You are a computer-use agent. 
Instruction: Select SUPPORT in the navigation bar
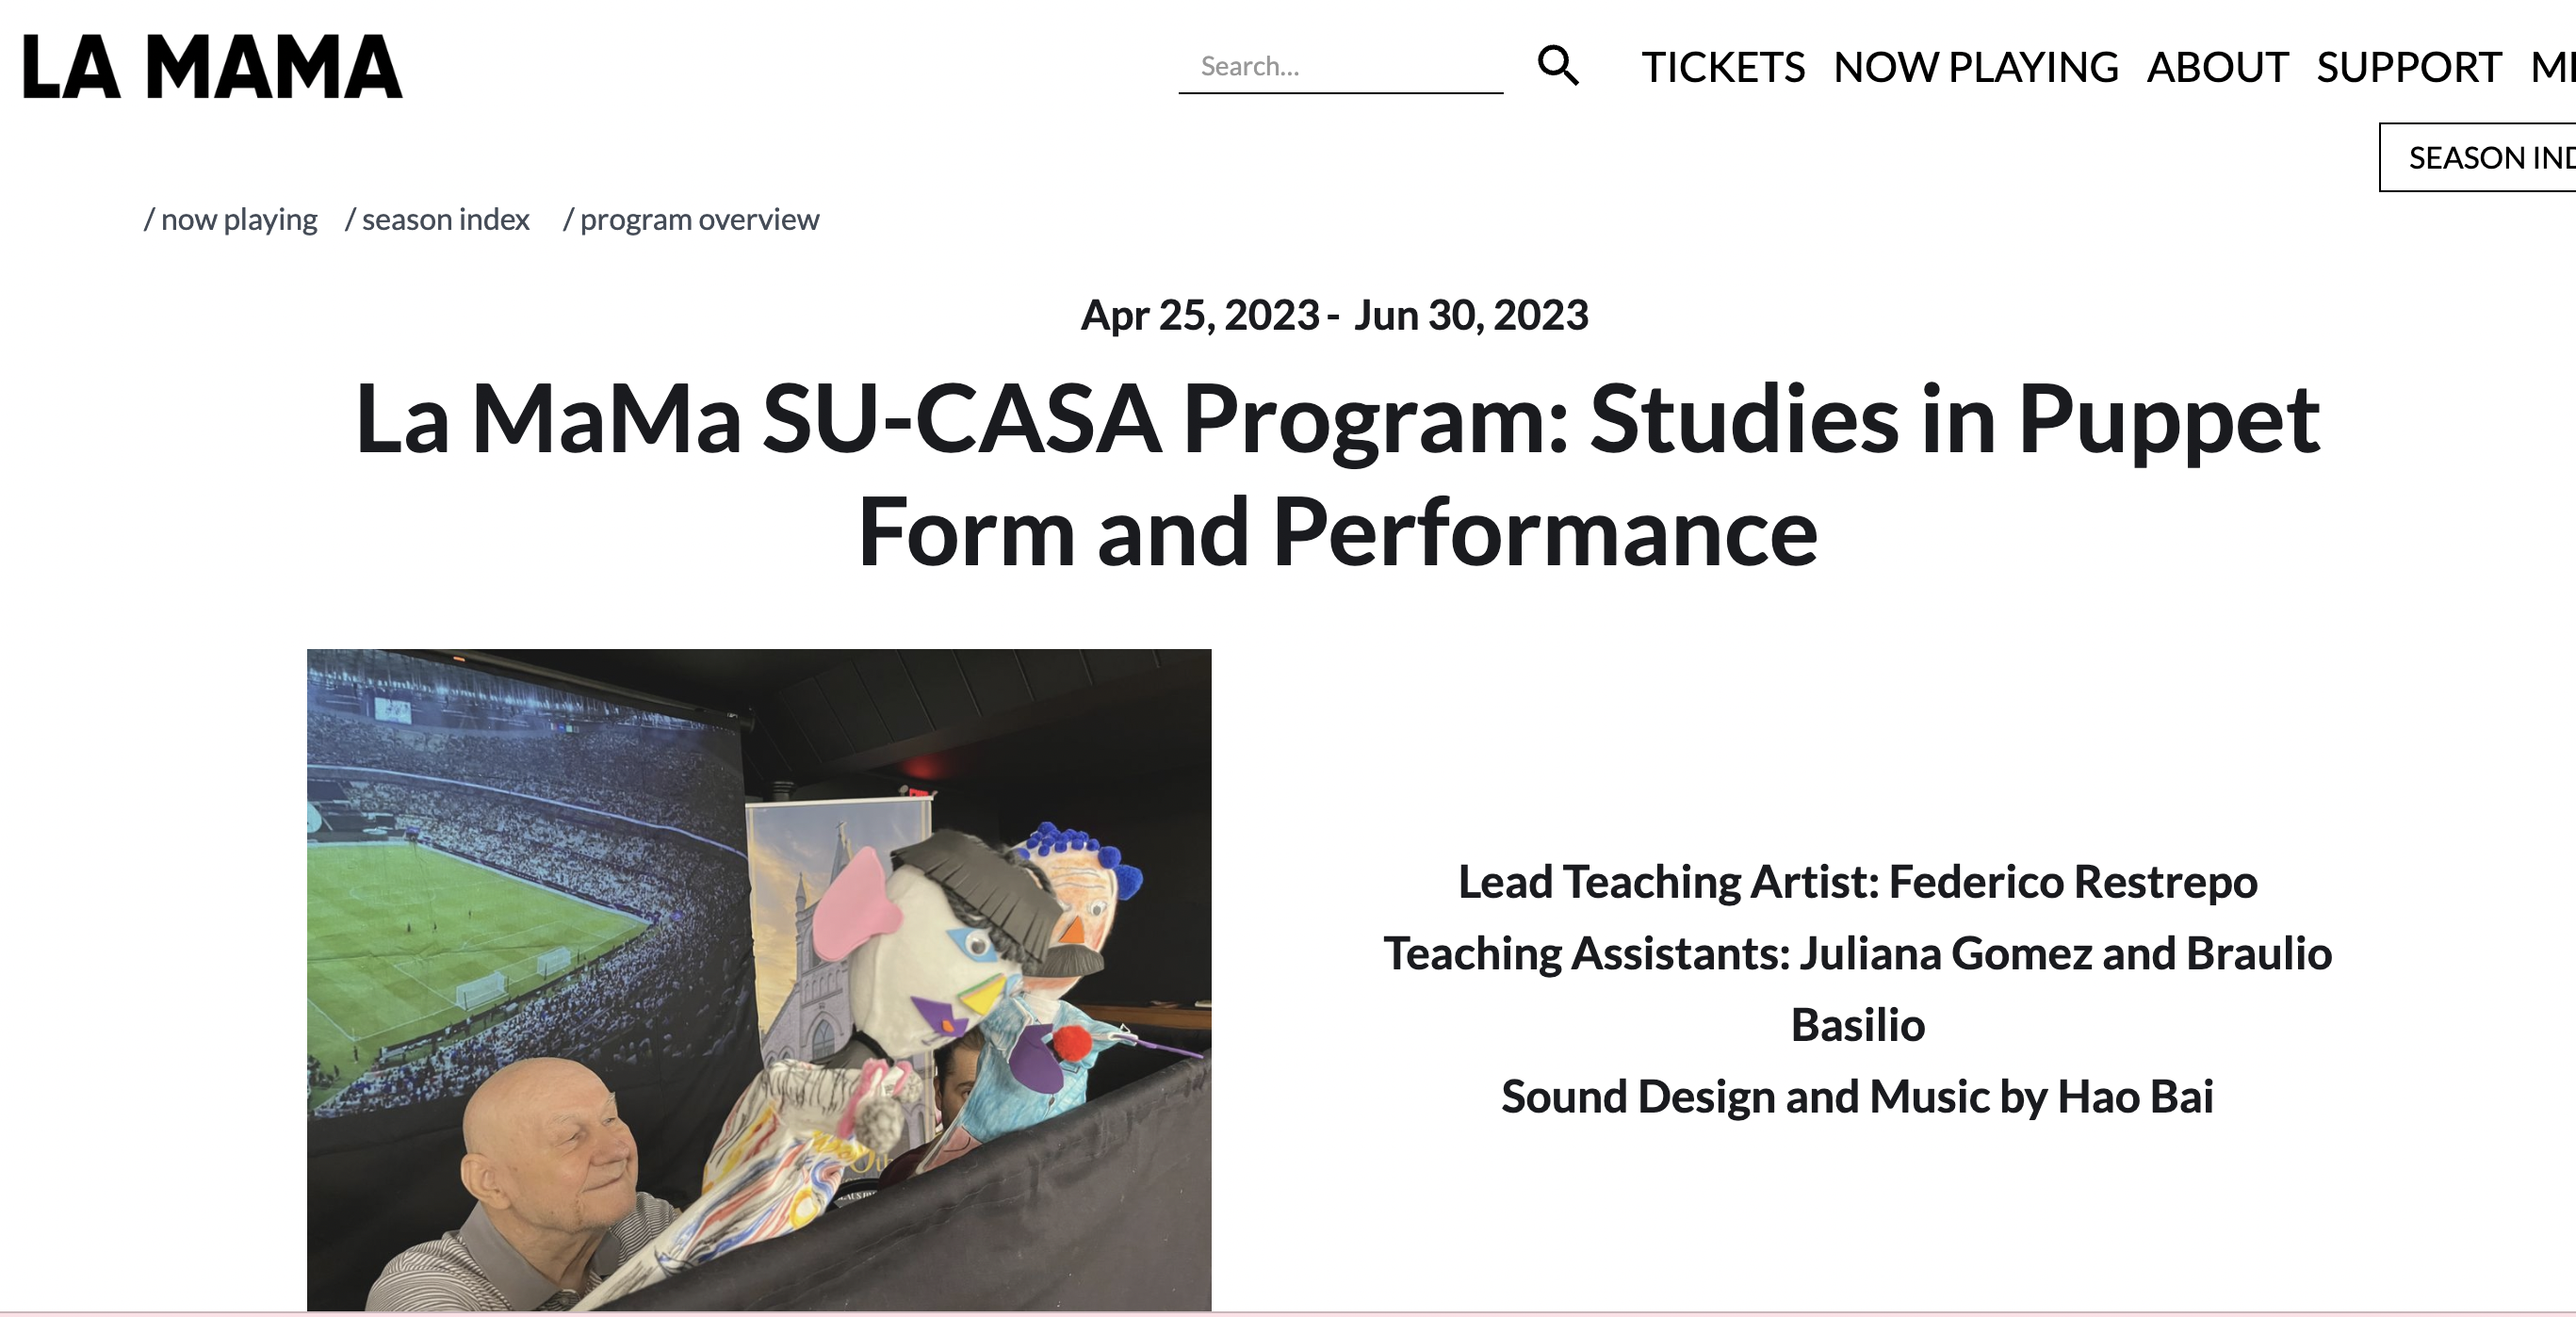[2408, 68]
